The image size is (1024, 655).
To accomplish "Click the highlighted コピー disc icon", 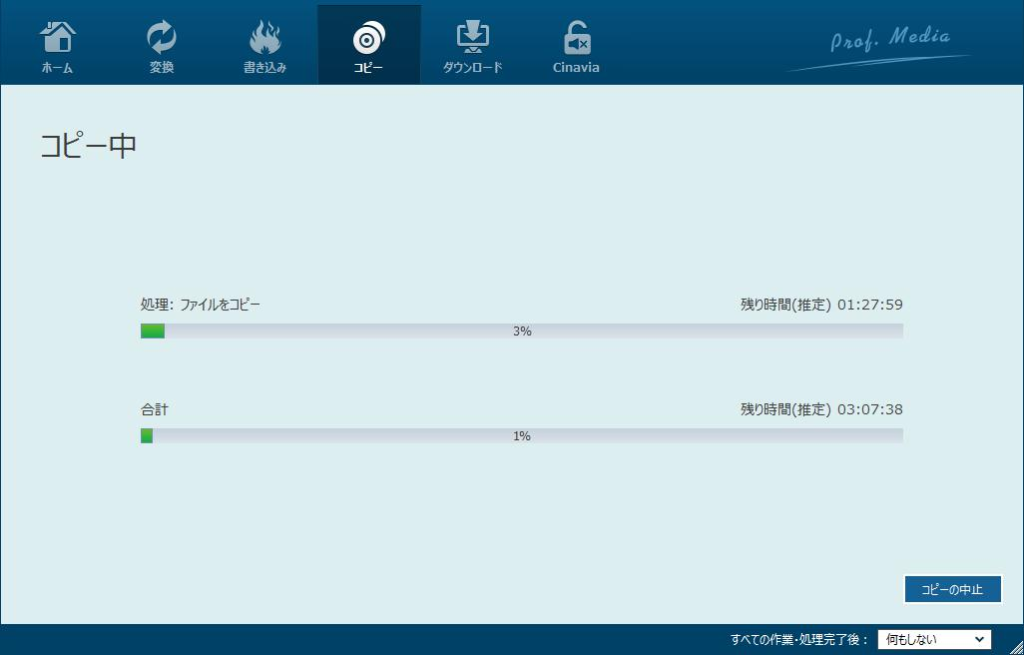I will tap(368, 40).
